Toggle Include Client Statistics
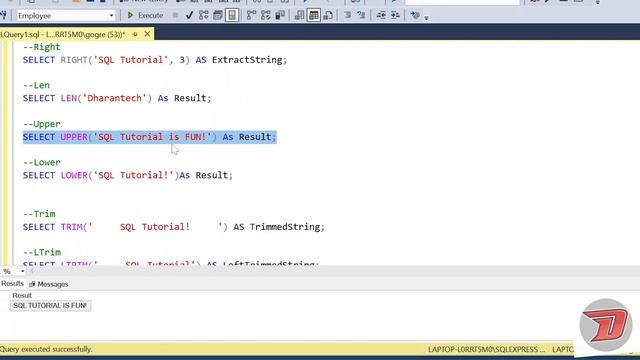The height and width of the screenshot is (360, 640). click(x=280, y=16)
